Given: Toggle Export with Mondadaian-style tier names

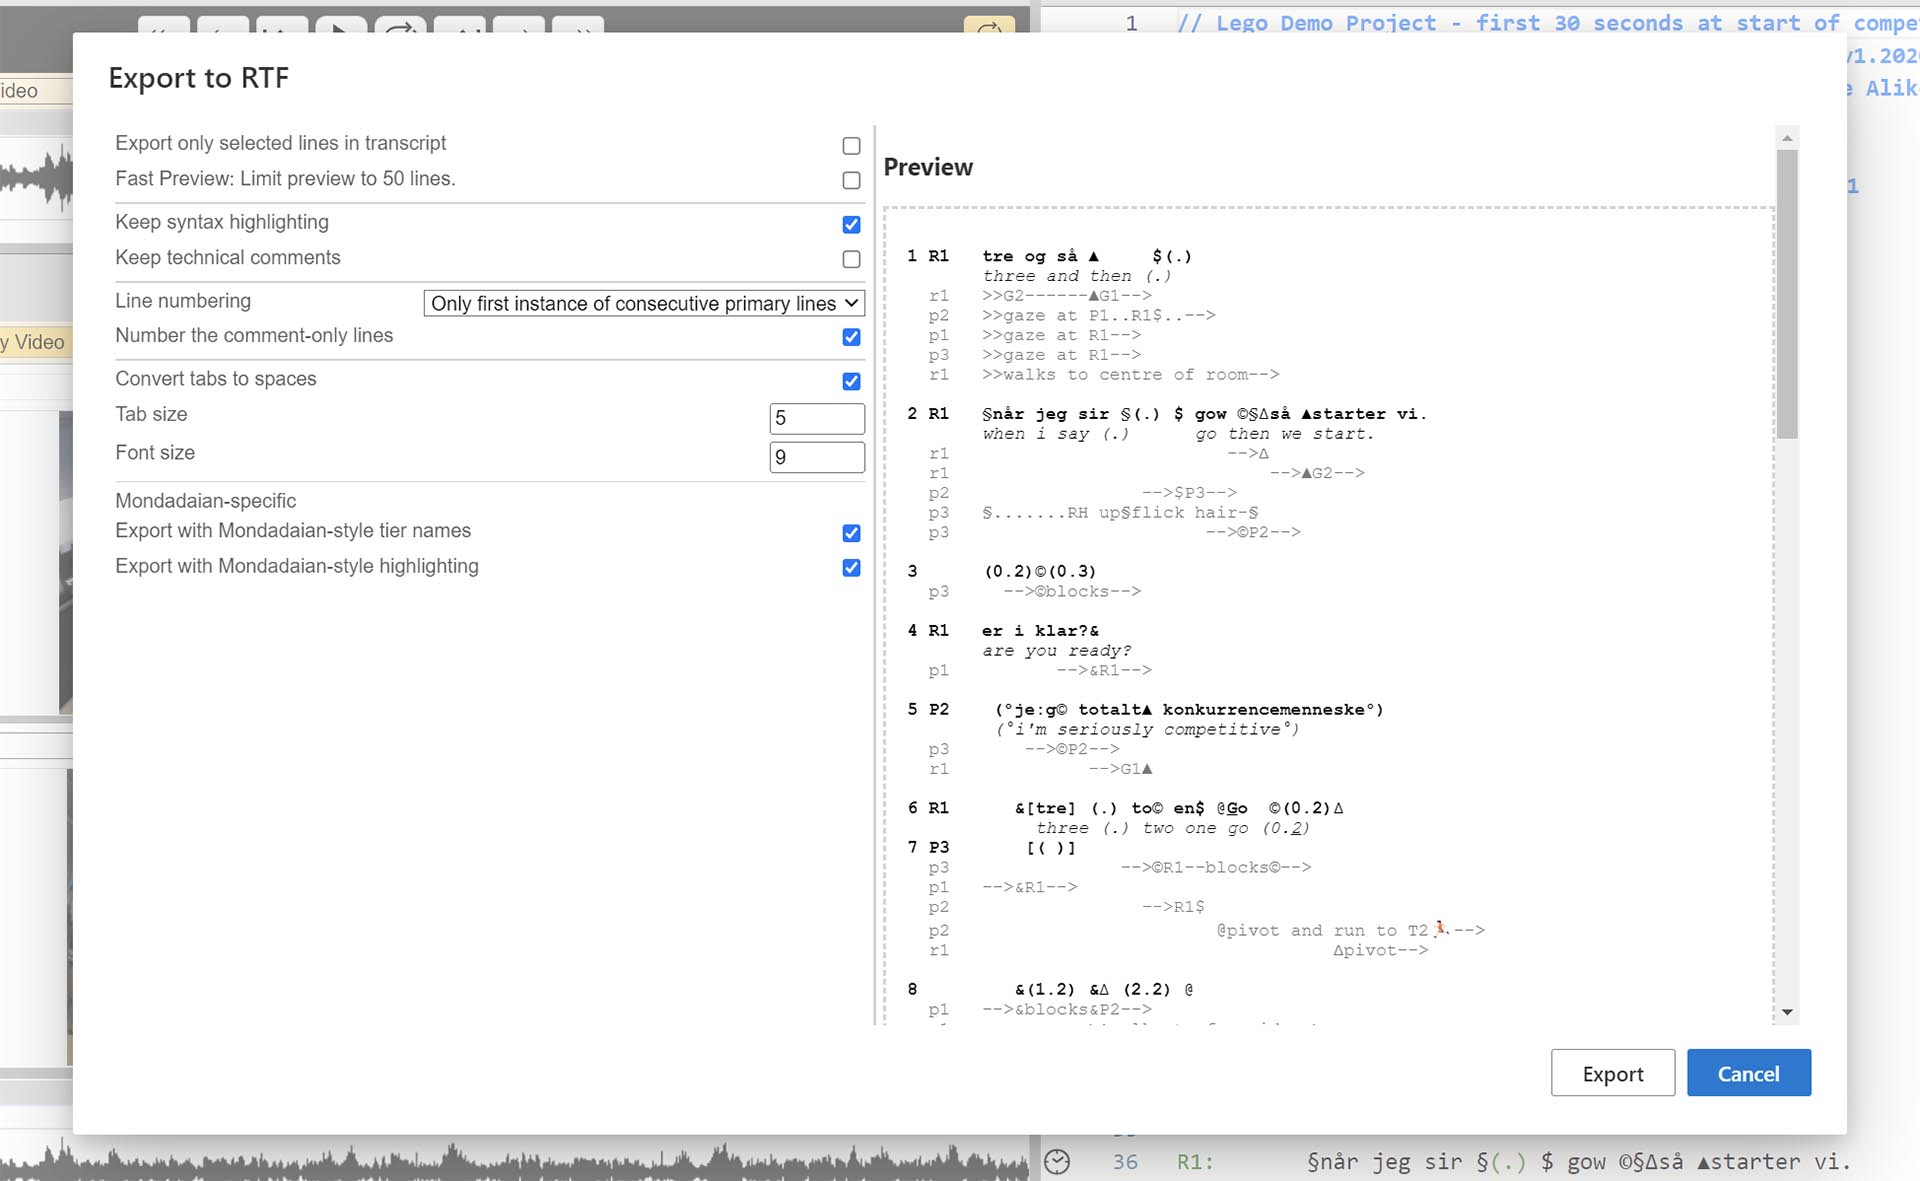Looking at the screenshot, I should [851, 533].
